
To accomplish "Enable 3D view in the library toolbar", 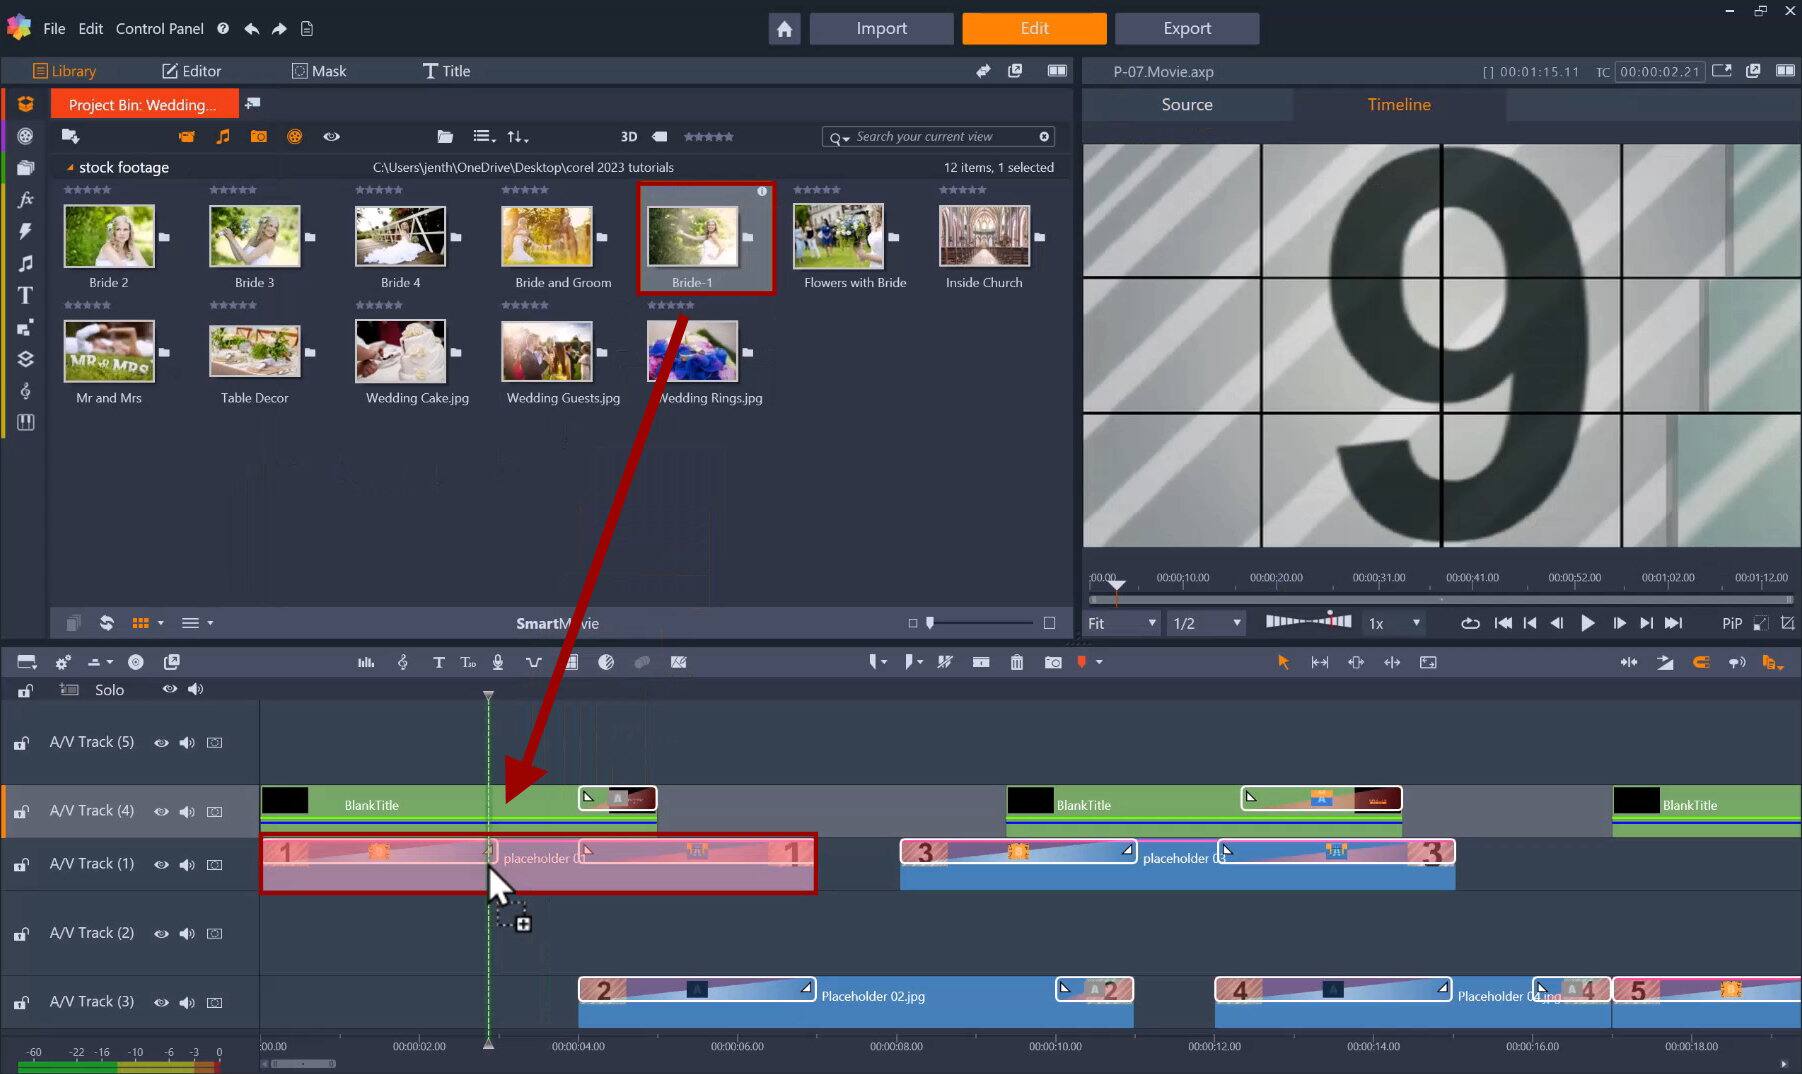I will point(629,136).
